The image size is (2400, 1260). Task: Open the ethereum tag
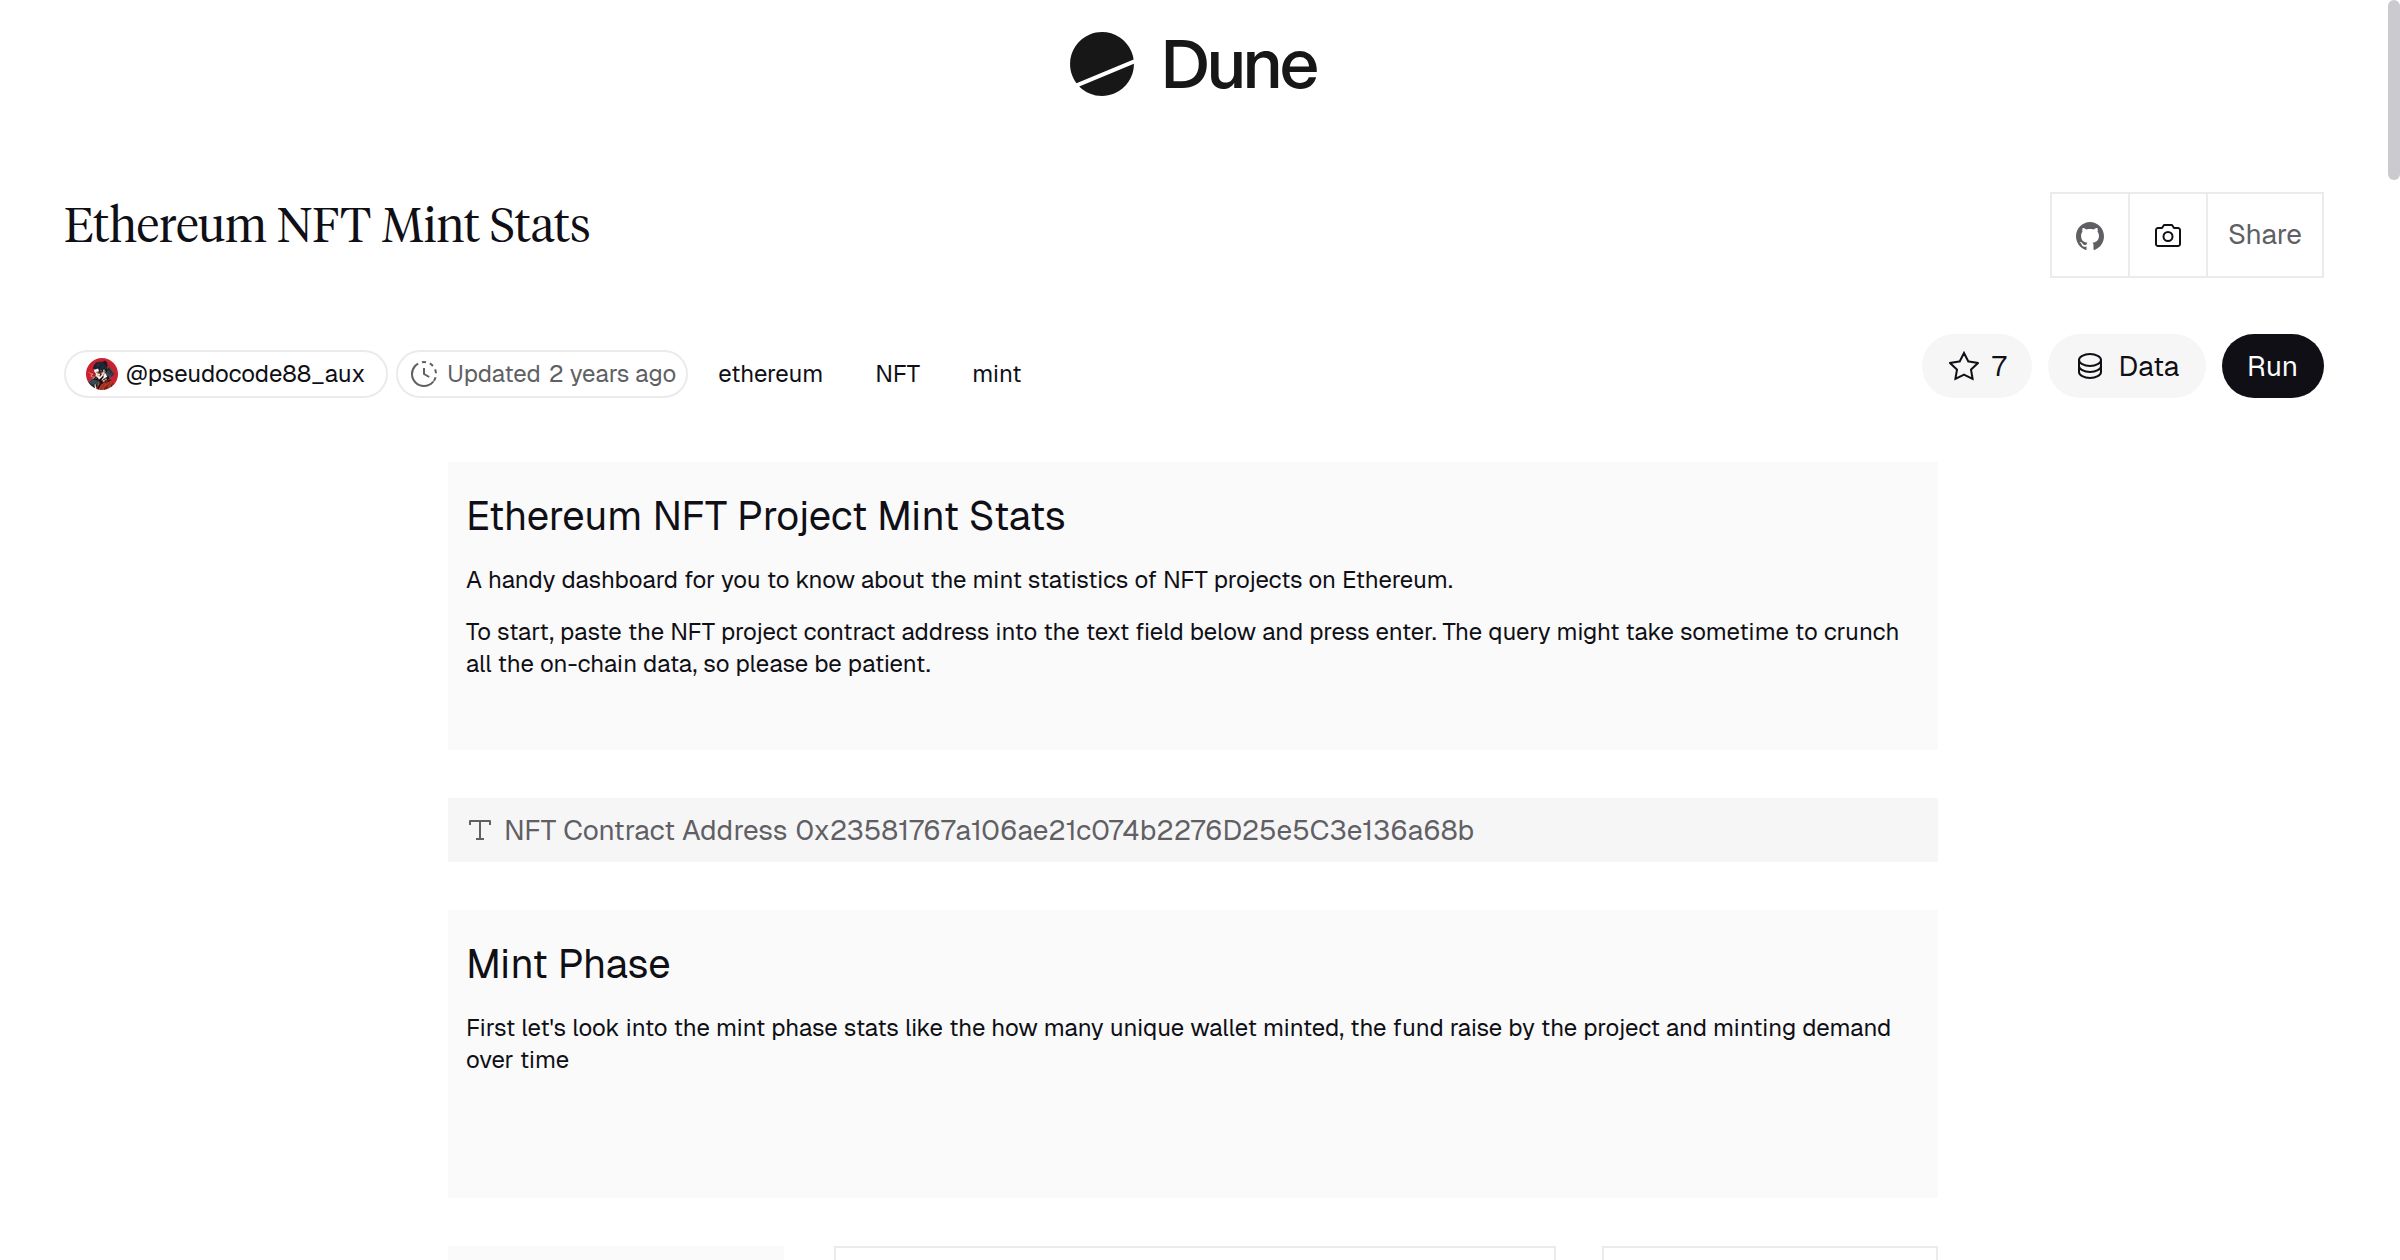[770, 373]
